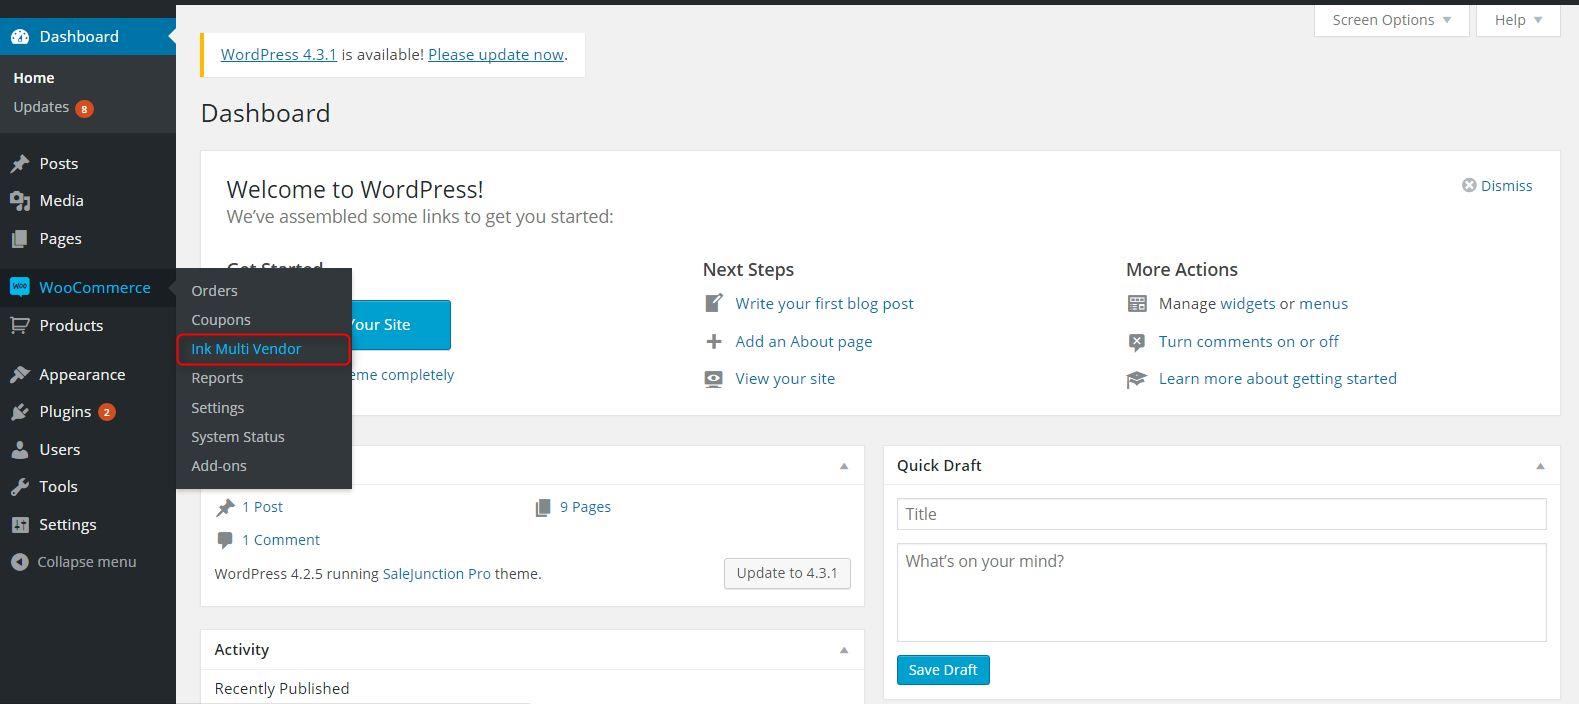Open Turn comments on or off link
This screenshot has height=704, width=1579.
pos(1249,342)
